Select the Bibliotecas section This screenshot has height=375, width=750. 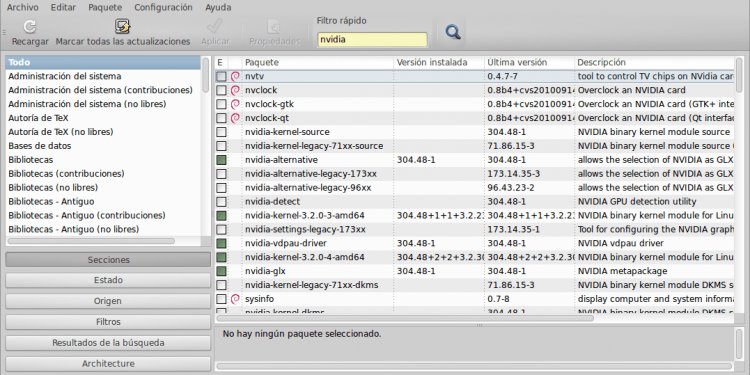[103, 160]
